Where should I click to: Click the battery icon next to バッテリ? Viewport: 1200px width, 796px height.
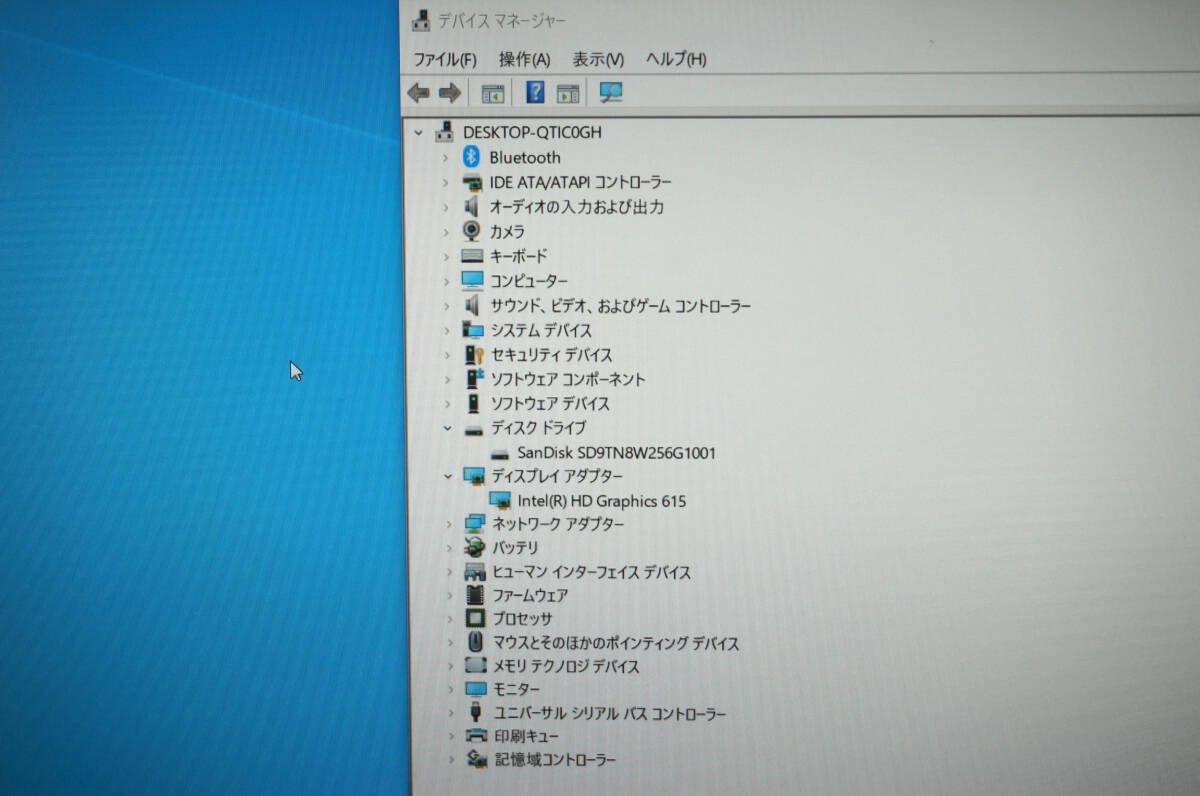click(475, 548)
